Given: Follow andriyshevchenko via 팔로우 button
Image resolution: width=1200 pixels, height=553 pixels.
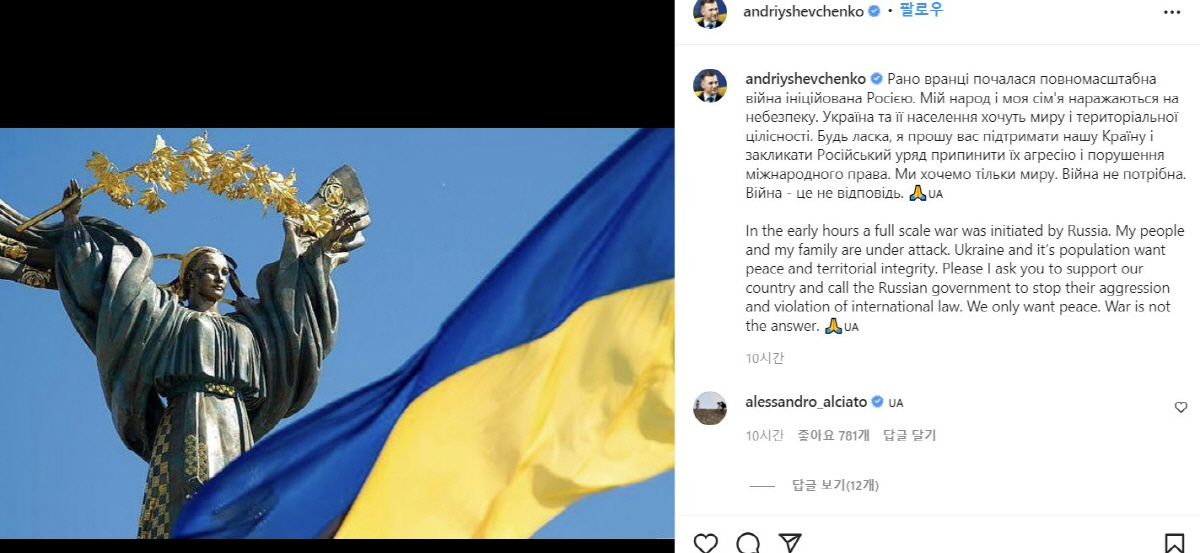Looking at the screenshot, I should tap(921, 10).
